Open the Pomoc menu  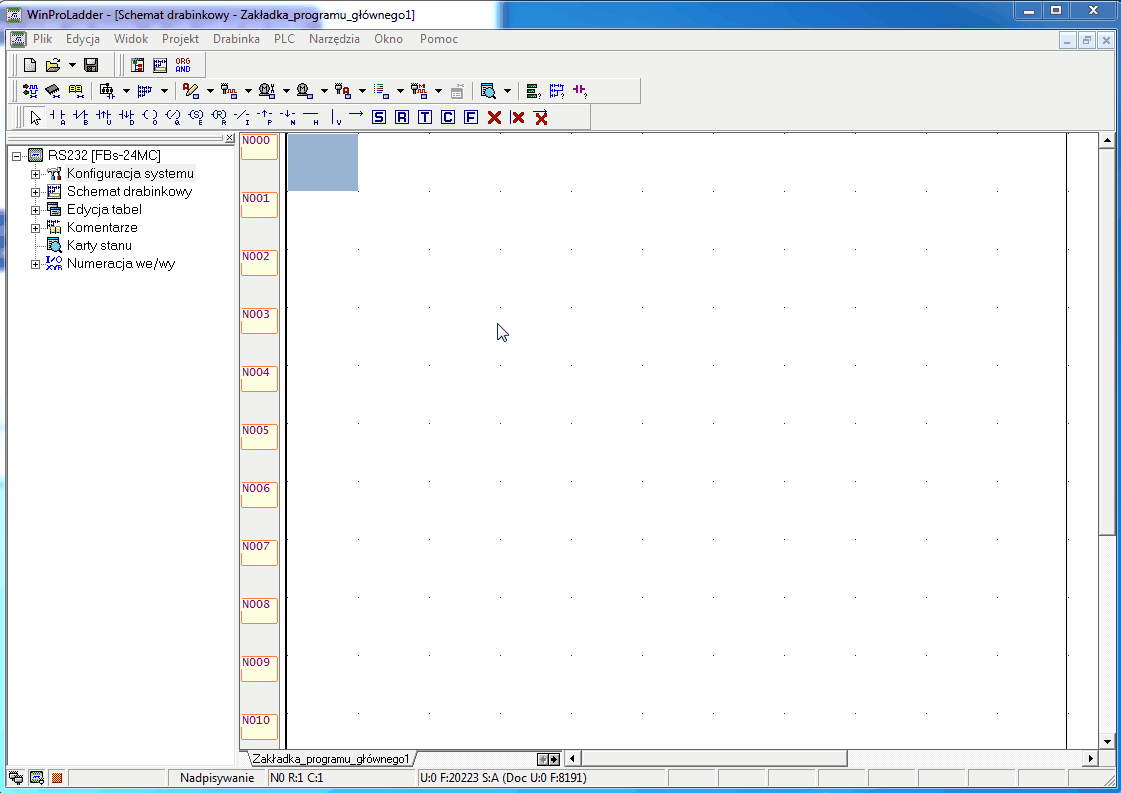tap(438, 39)
